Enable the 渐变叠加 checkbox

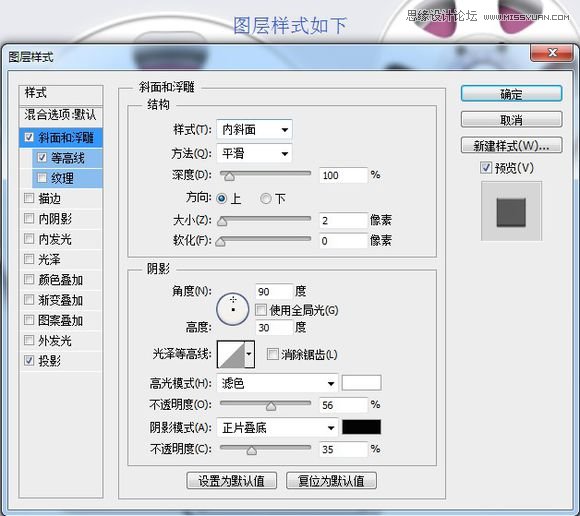[29, 300]
